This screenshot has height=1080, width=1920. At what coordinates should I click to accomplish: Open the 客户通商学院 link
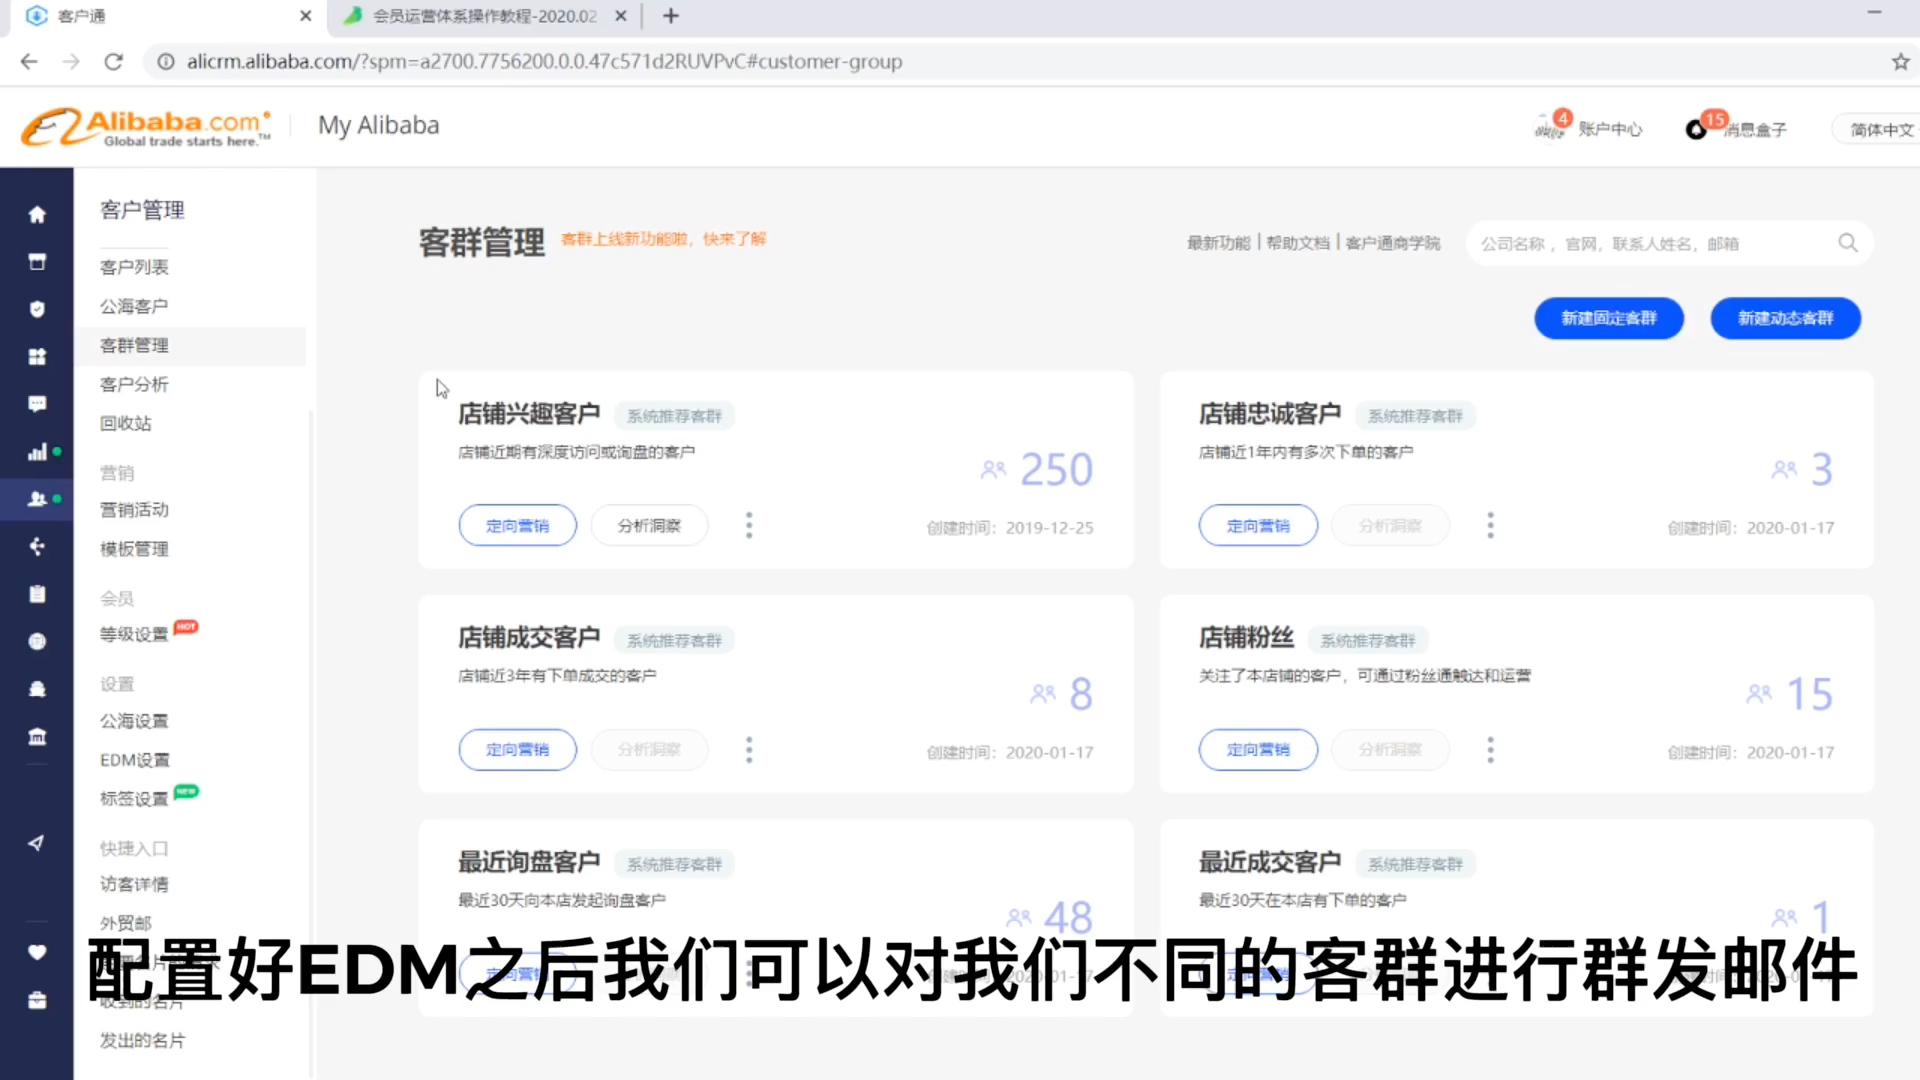1392,243
